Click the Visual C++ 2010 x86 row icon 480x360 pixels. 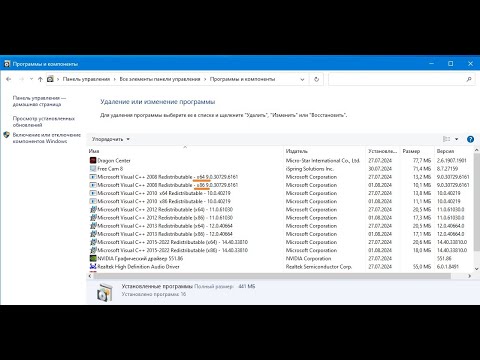pos(93,201)
